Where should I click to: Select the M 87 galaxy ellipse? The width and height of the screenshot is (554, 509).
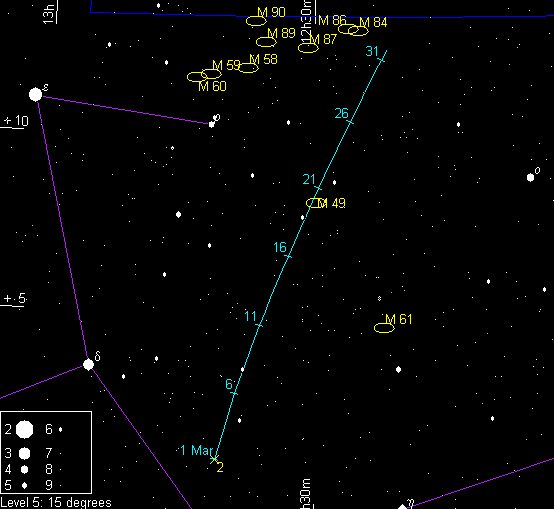[308, 47]
